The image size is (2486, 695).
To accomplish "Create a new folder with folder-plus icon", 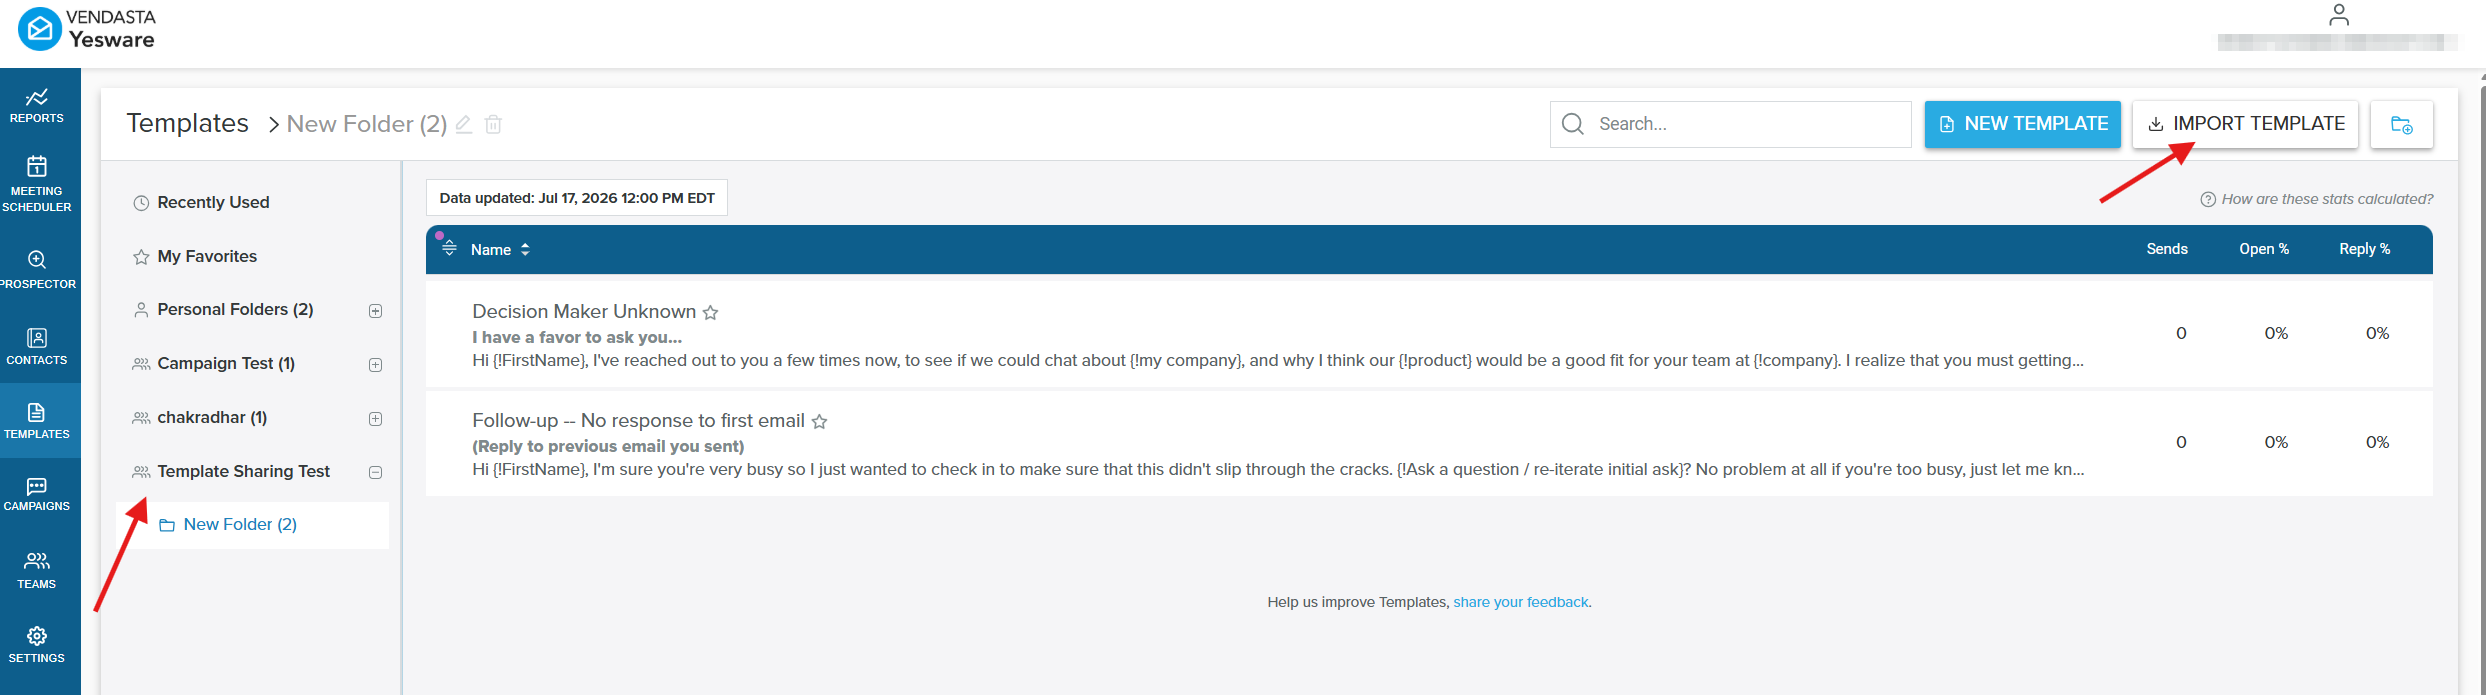I will tap(2401, 125).
